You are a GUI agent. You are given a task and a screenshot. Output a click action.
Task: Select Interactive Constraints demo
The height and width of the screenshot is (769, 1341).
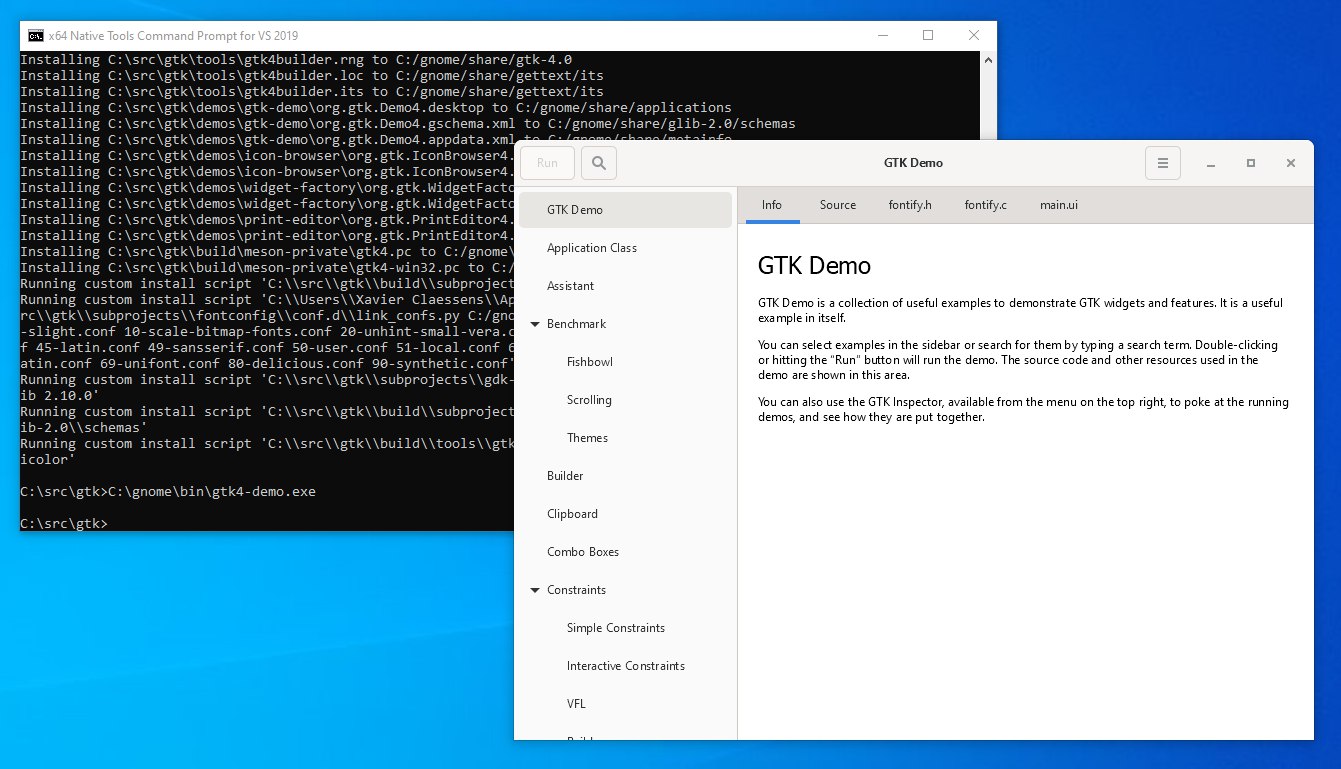pos(625,666)
